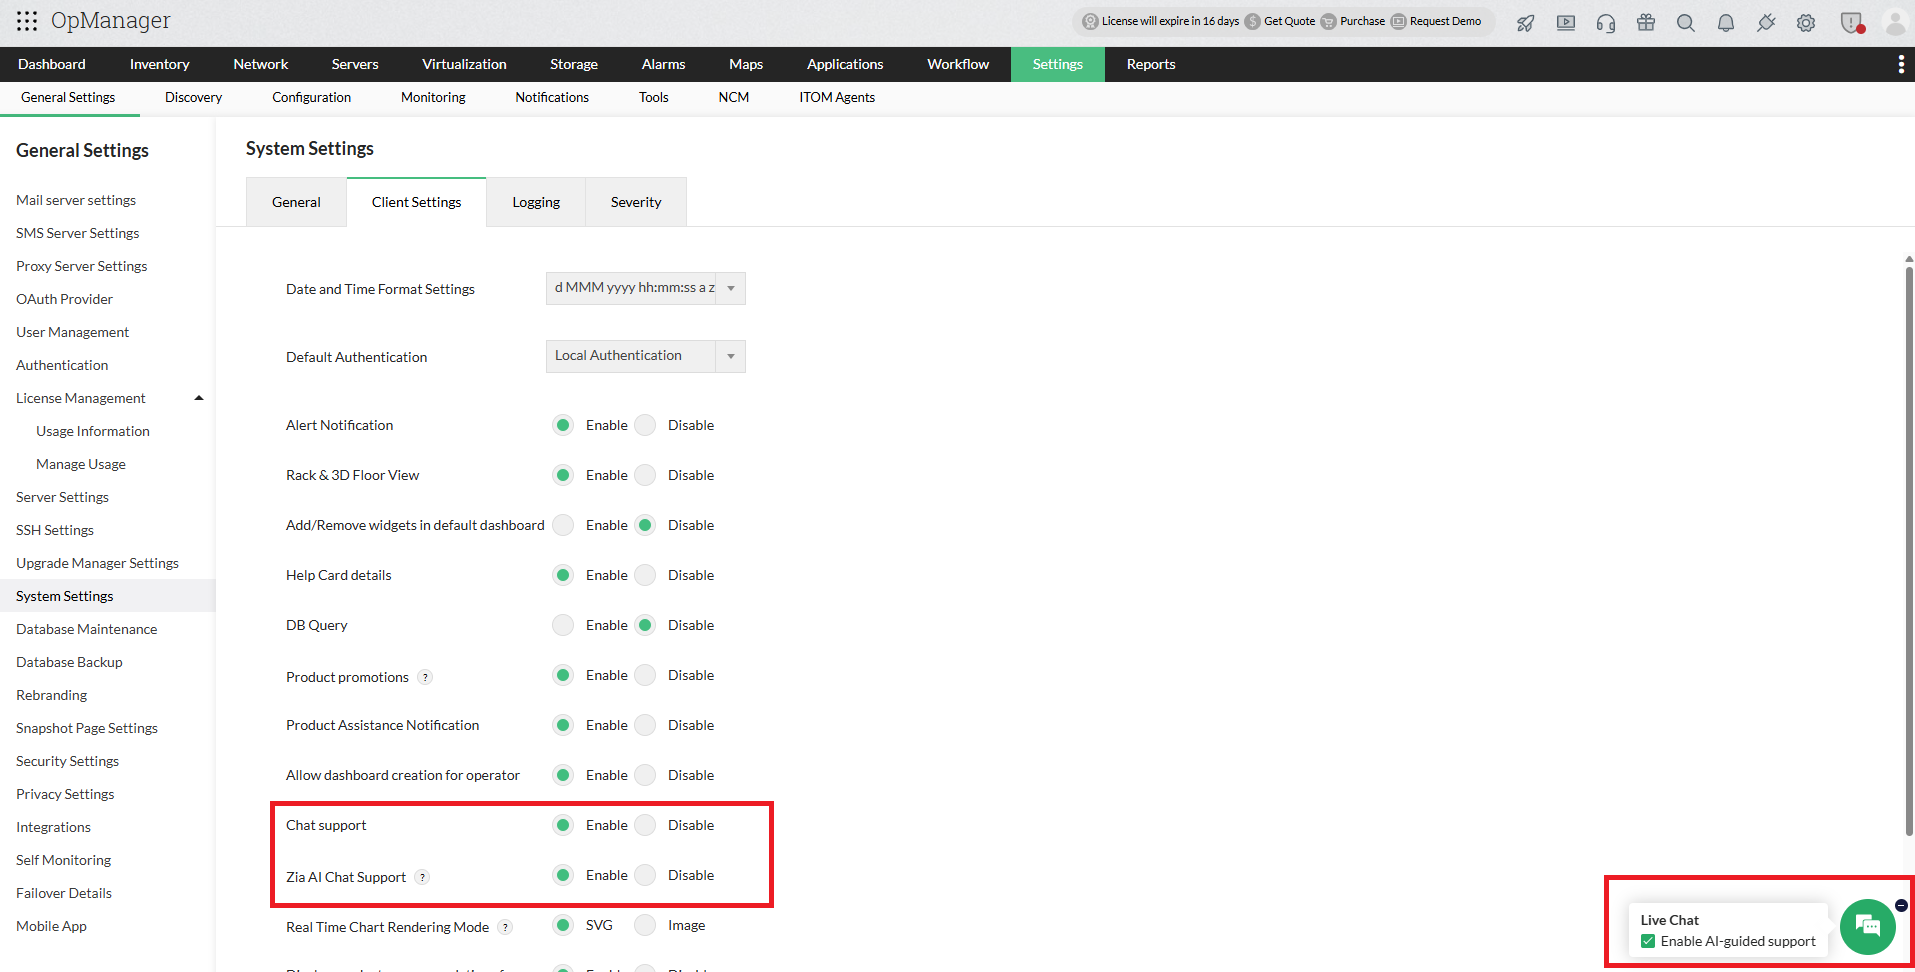Click the license expiry badge icon
This screenshot has width=1915, height=972.
click(x=1090, y=21)
